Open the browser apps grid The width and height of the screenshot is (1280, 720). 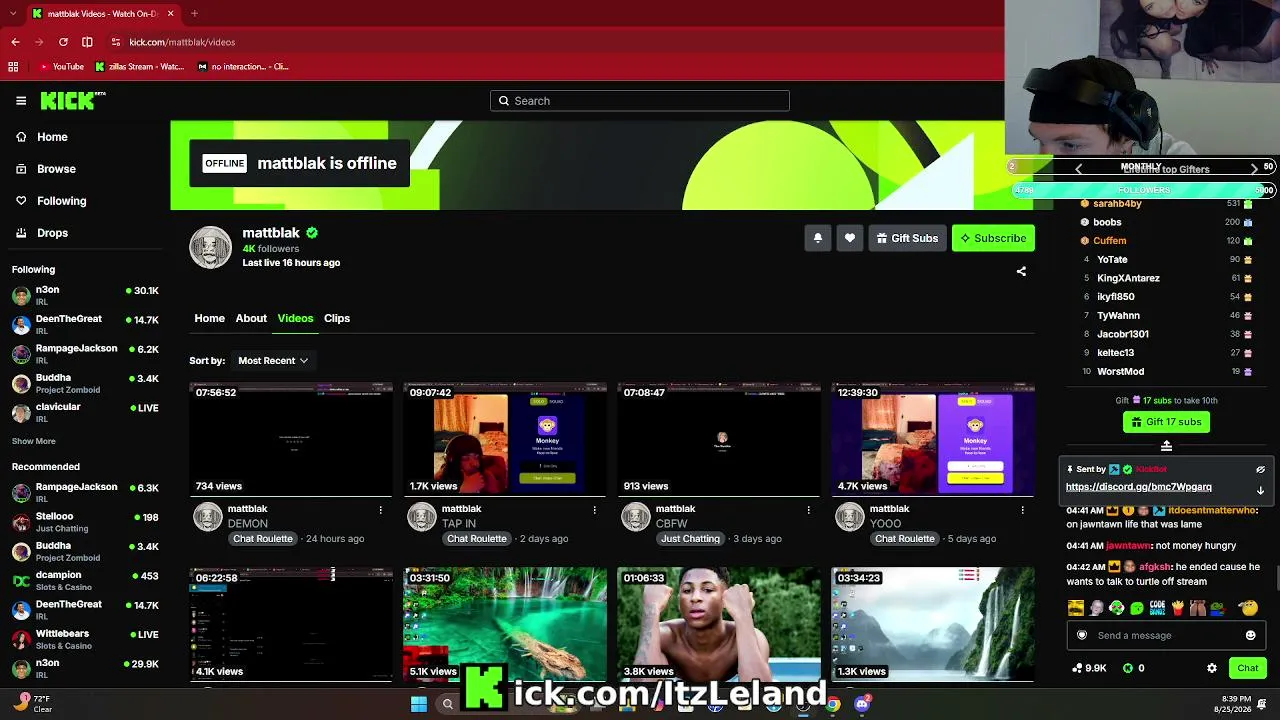(x=13, y=67)
